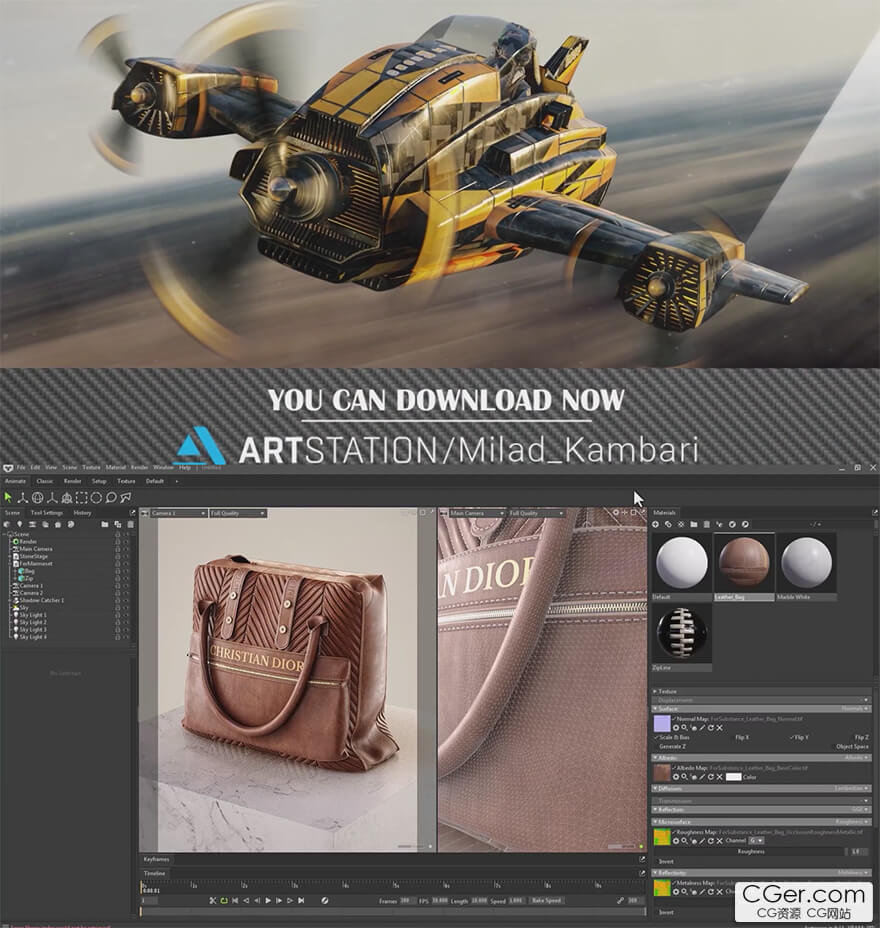Open the Albedo model dropdown
Screen dimensions: 880x928
click(x=856, y=758)
